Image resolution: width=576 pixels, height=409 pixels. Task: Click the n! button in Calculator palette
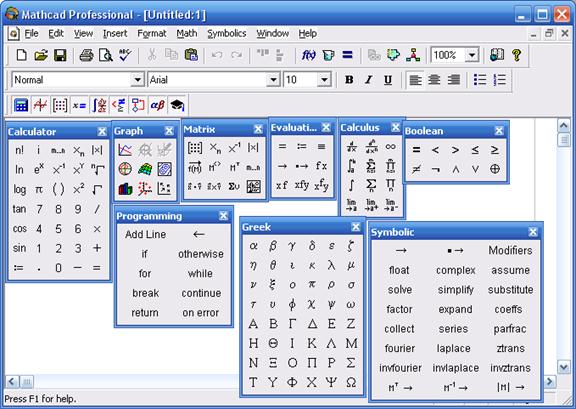coord(19,150)
